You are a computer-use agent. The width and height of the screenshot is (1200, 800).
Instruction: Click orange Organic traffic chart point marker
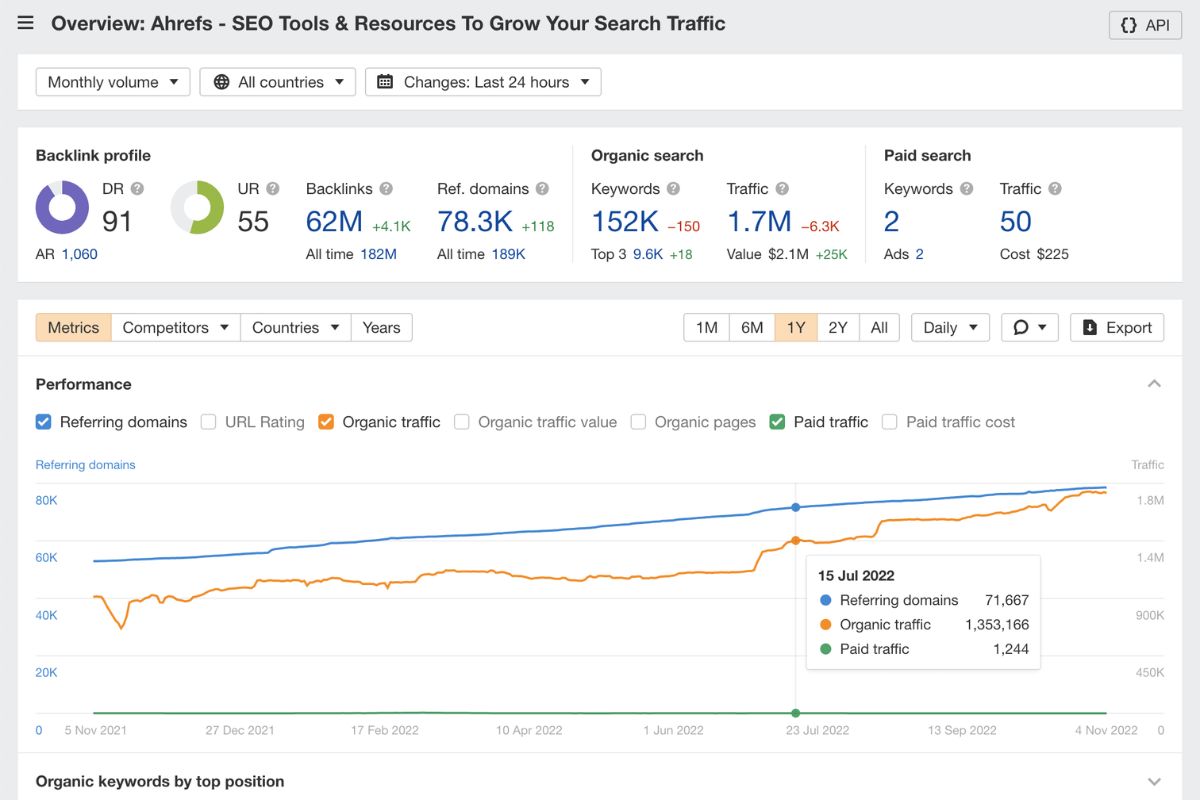pyautogui.click(x=796, y=540)
